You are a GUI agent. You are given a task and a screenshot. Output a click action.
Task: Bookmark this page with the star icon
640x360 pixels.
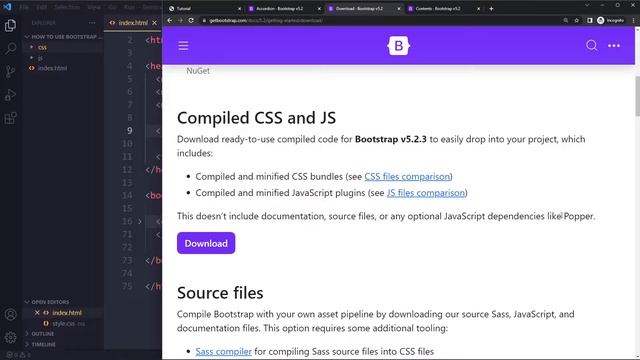point(576,20)
